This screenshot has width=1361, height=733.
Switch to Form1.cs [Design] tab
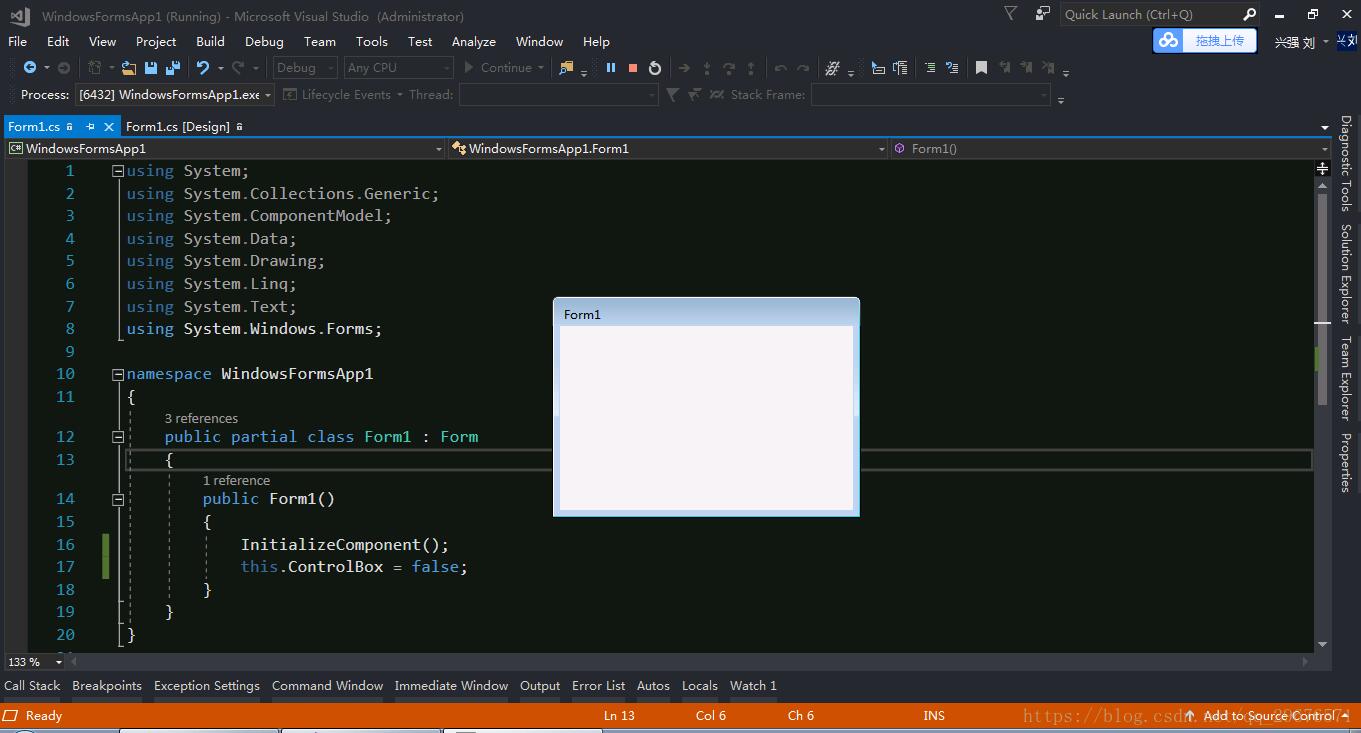pos(178,127)
